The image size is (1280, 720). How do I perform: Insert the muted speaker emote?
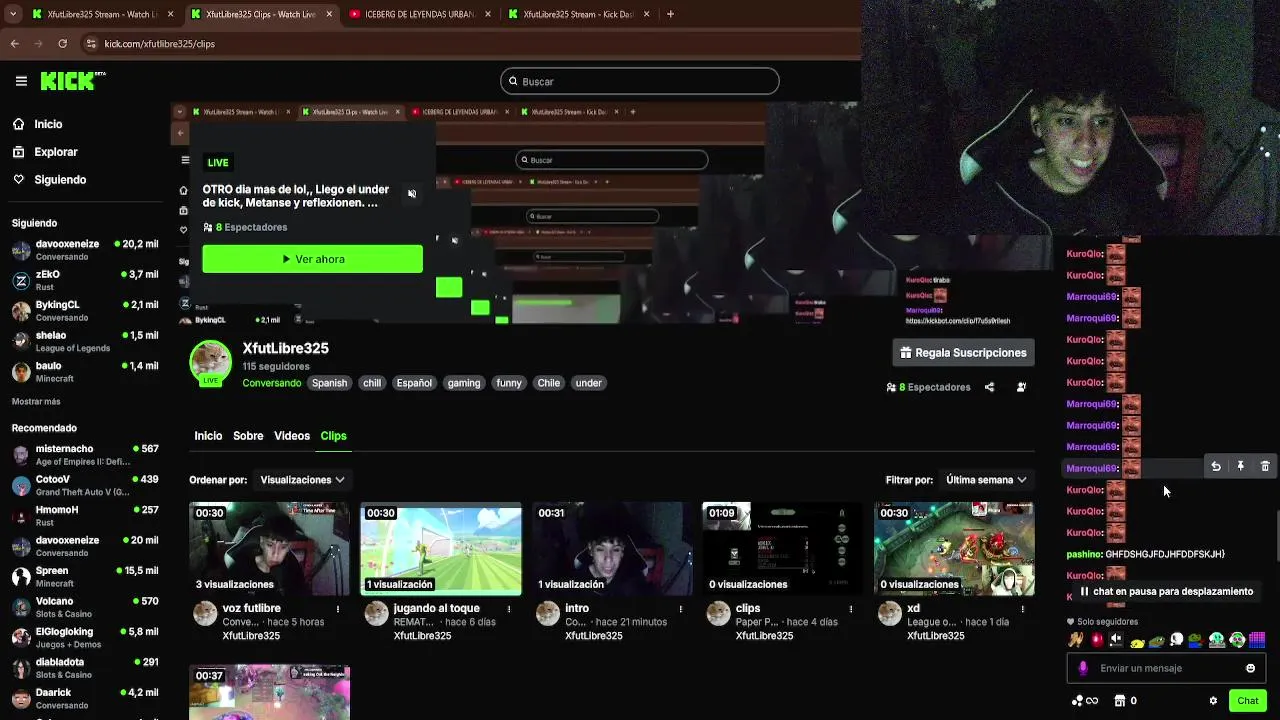coord(1116,640)
